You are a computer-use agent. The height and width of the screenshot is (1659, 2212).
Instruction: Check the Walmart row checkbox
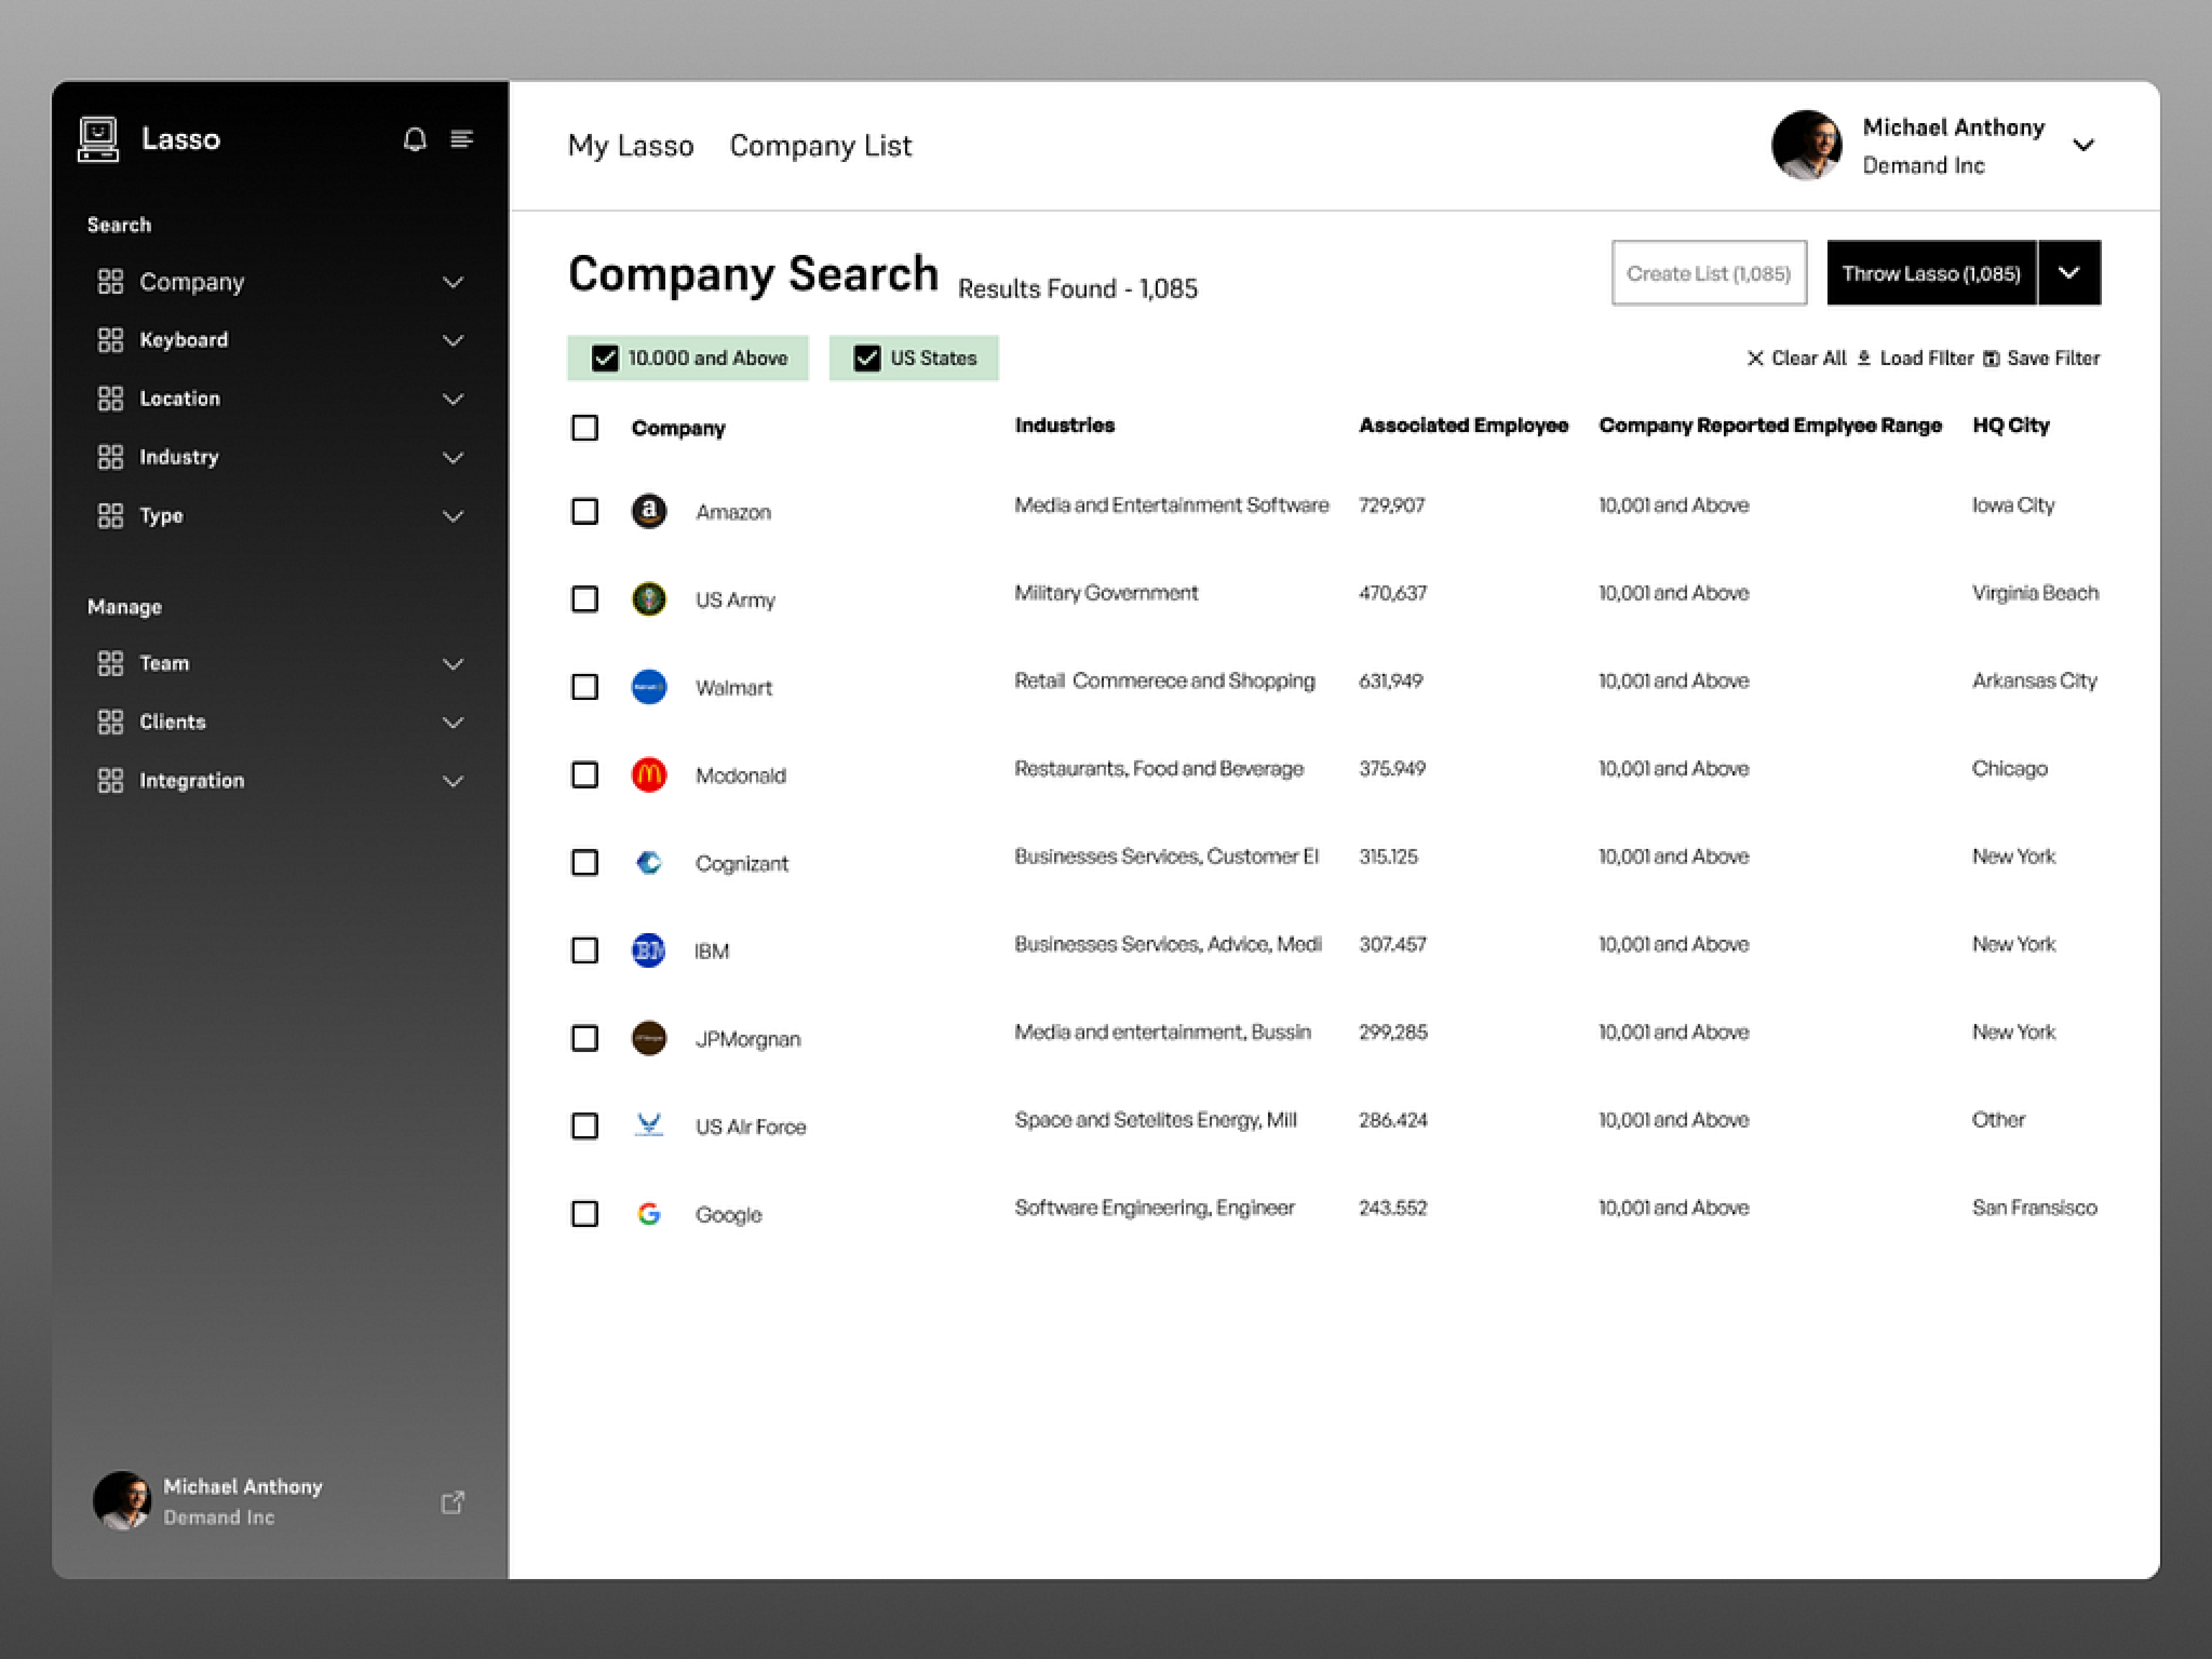(x=585, y=687)
